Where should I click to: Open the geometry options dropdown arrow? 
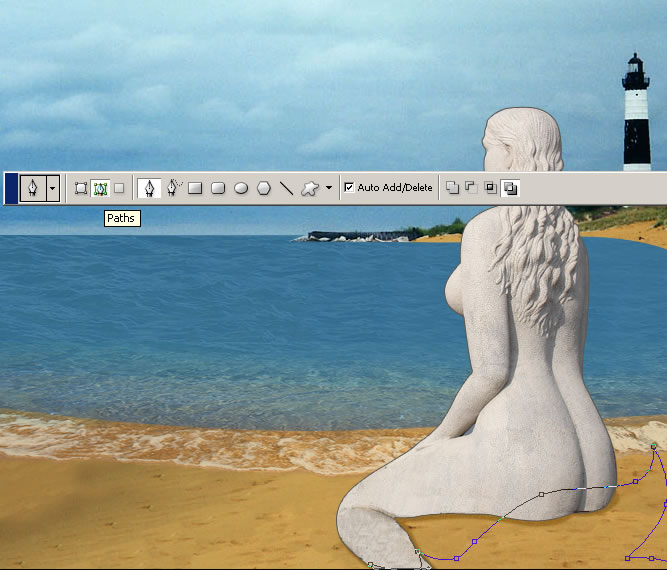point(329,188)
